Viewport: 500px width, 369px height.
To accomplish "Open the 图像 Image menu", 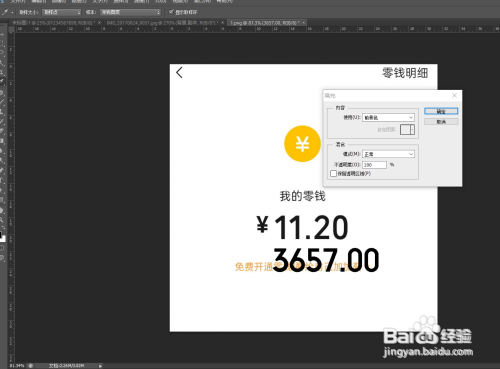I will pyautogui.click(x=59, y=1).
